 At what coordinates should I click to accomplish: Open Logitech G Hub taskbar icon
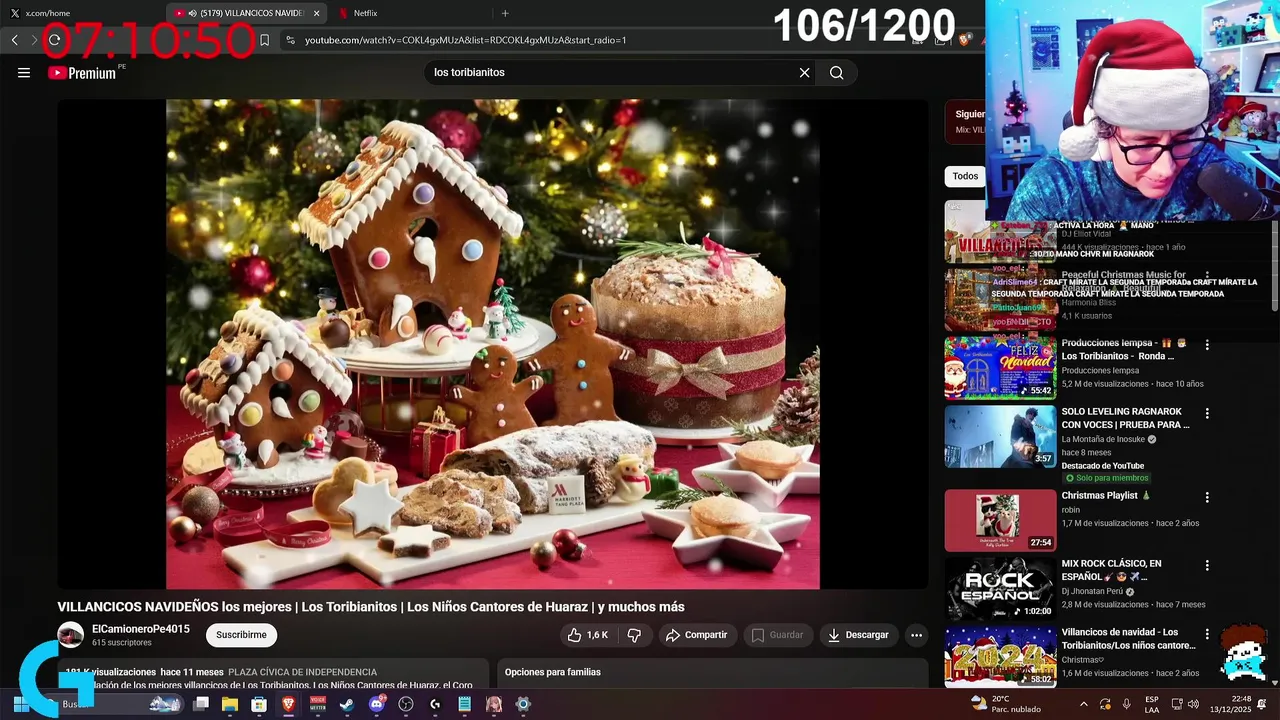[434, 704]
